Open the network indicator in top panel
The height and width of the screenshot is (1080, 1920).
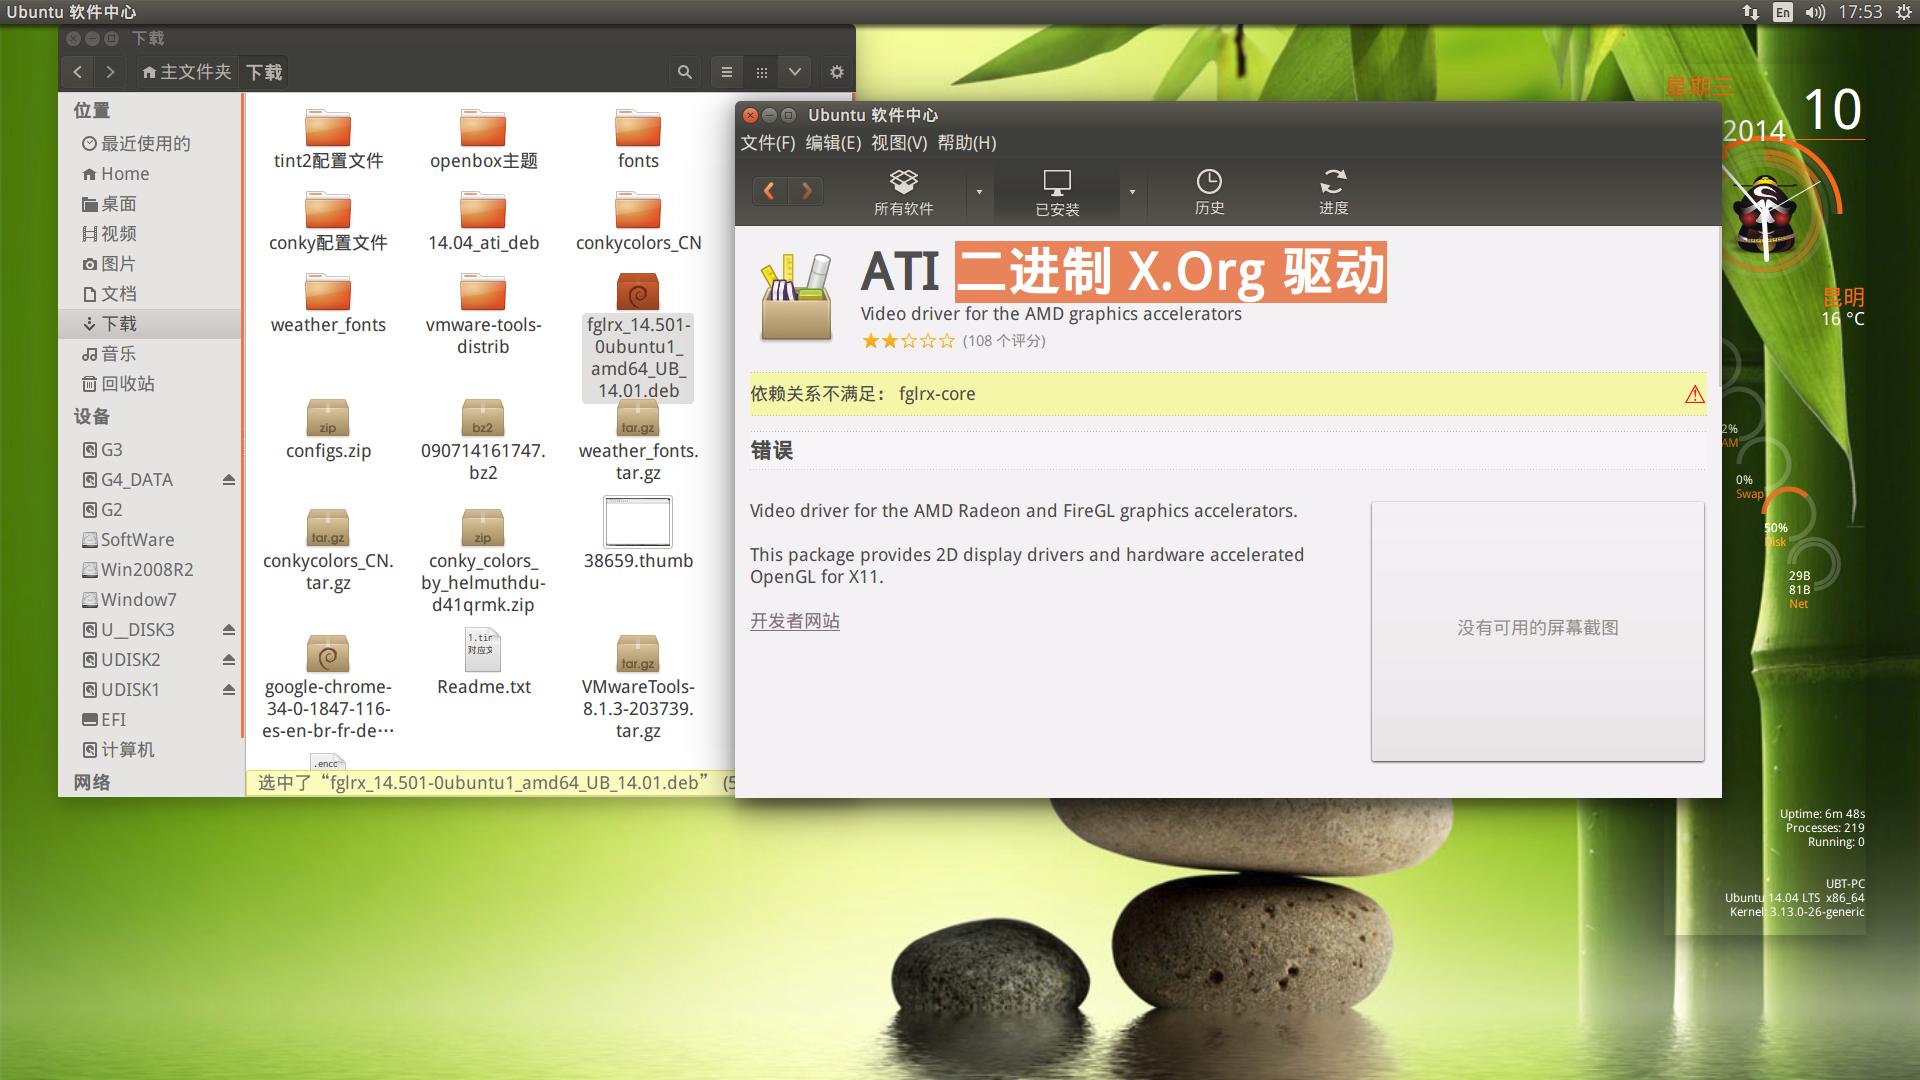[1751, 12]
